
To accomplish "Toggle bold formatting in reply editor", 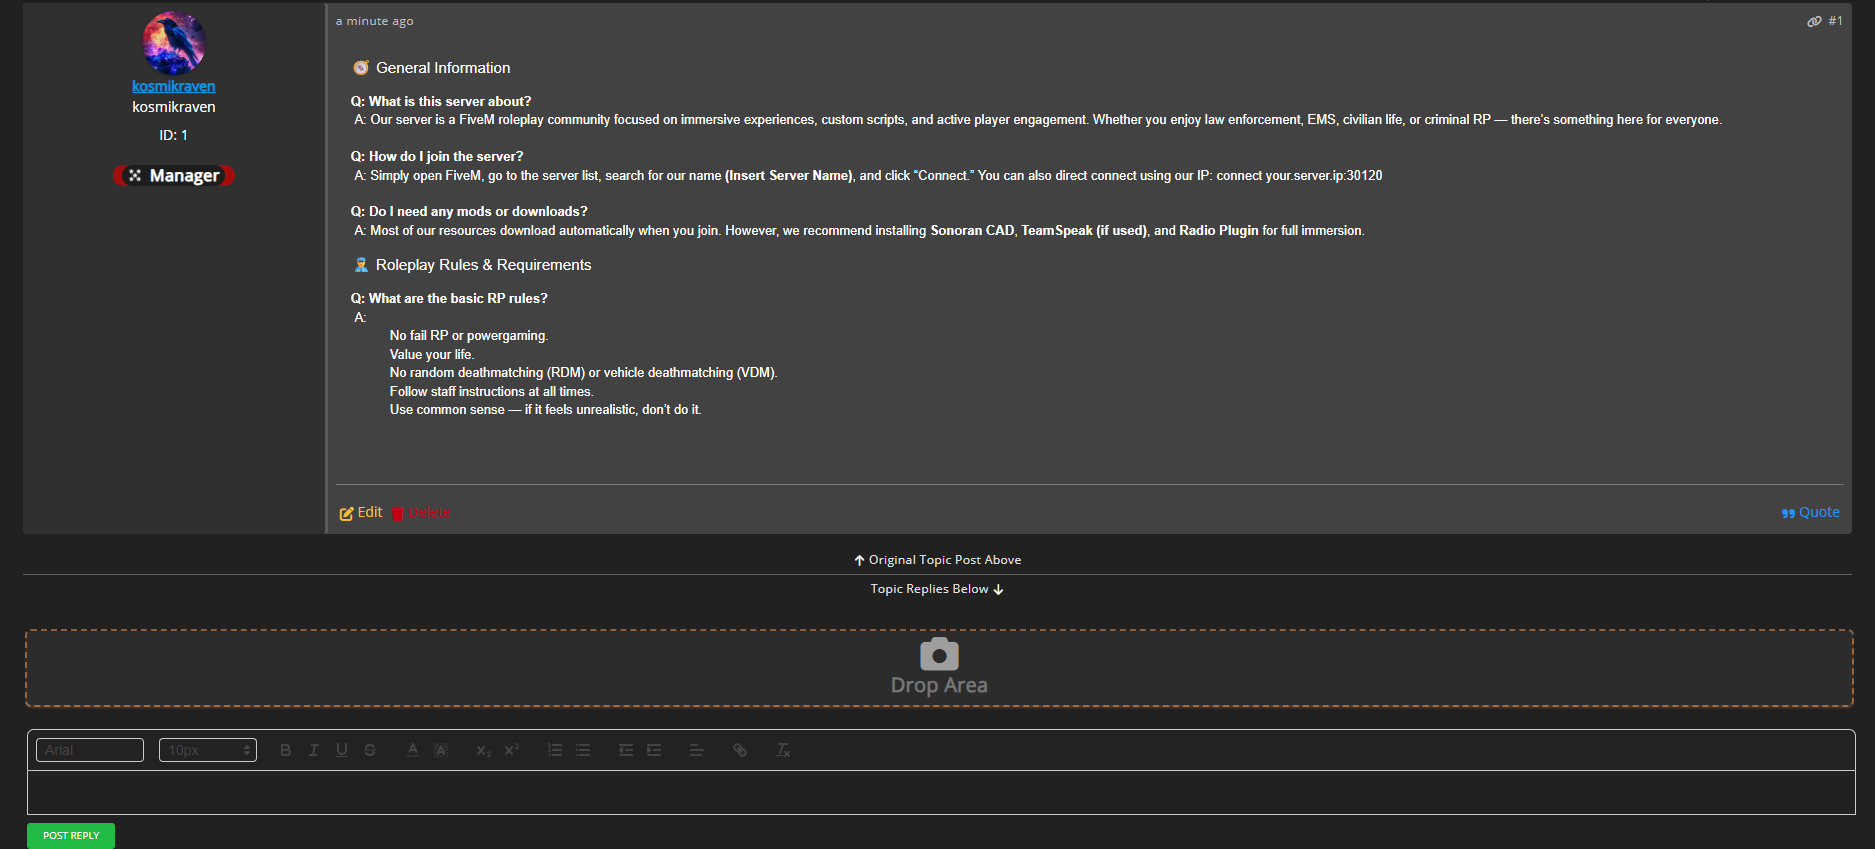I will (285, 750).
